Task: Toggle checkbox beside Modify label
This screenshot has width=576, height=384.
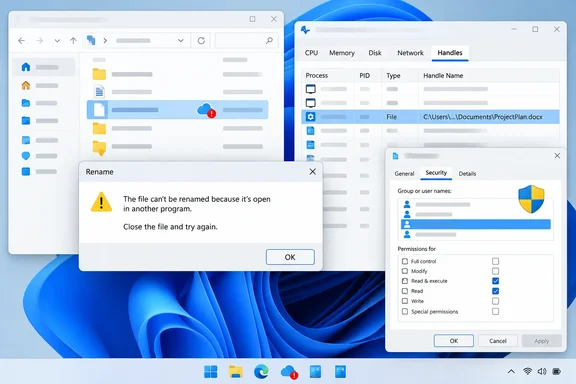Action: 405,271
